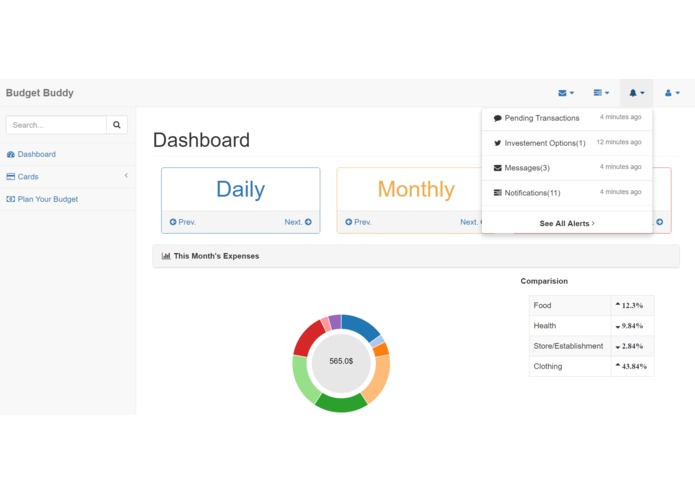Select the purple donut chart segment

click(335, 322)
